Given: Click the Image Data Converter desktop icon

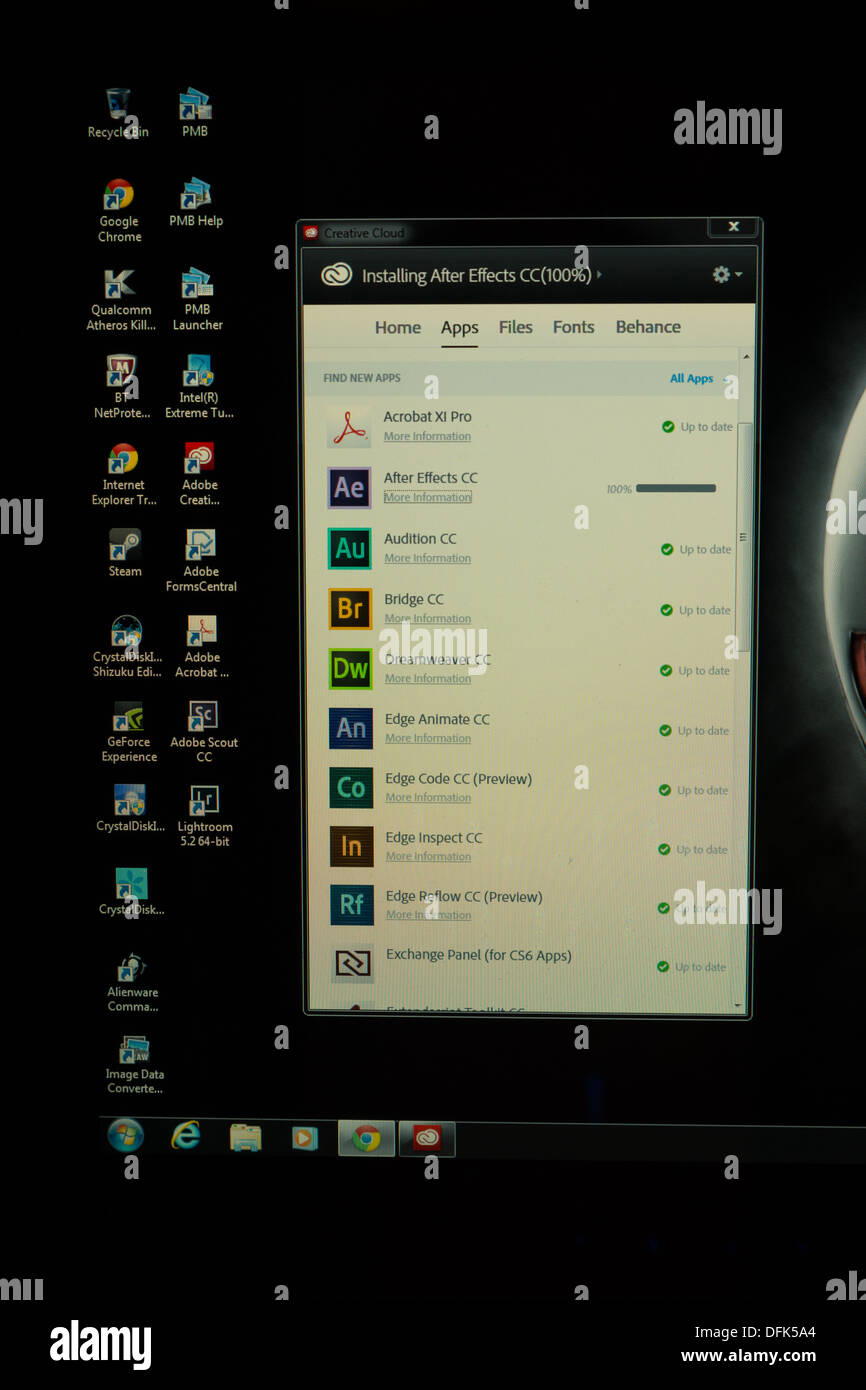Looking at the screenshot, I should [135, 1065].
